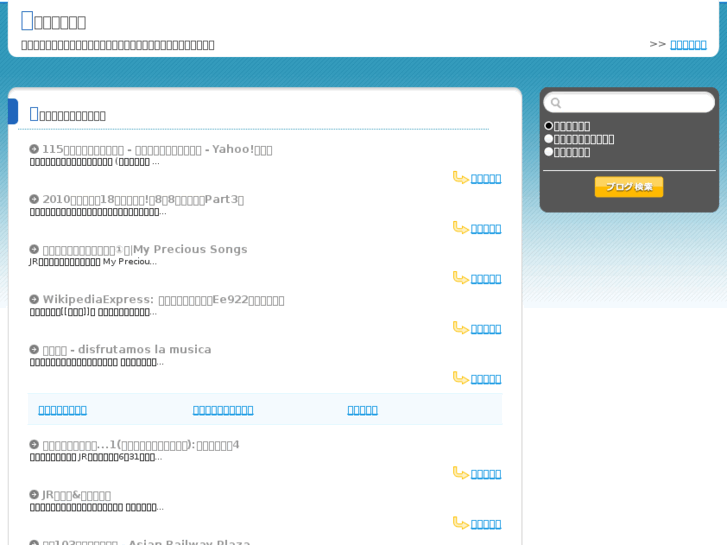The image size is (727, 545).
Task: Click the read-more link under entry ending in 4
Action: pos(486,474)
